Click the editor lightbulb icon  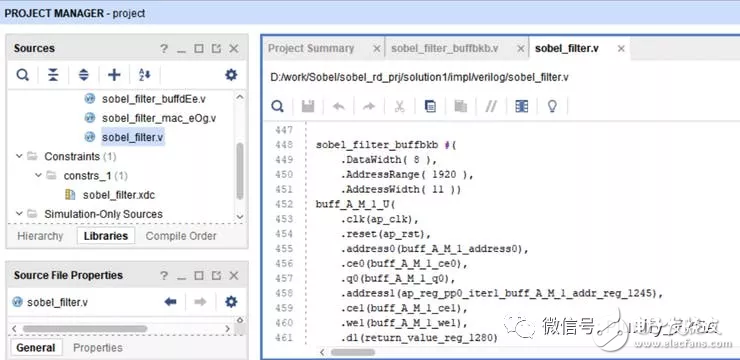pyautogui.click(x=552, y=106)
